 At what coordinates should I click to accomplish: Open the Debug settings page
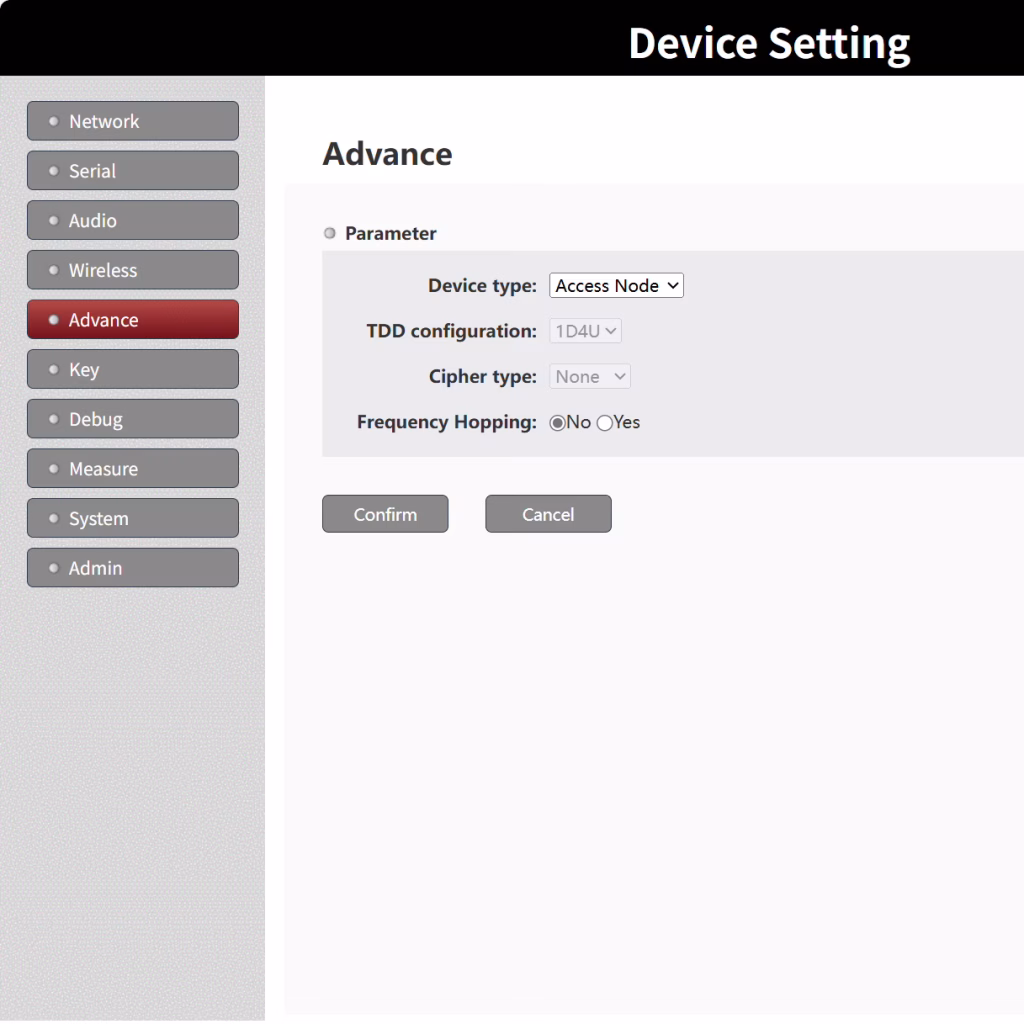click(132, 418)
